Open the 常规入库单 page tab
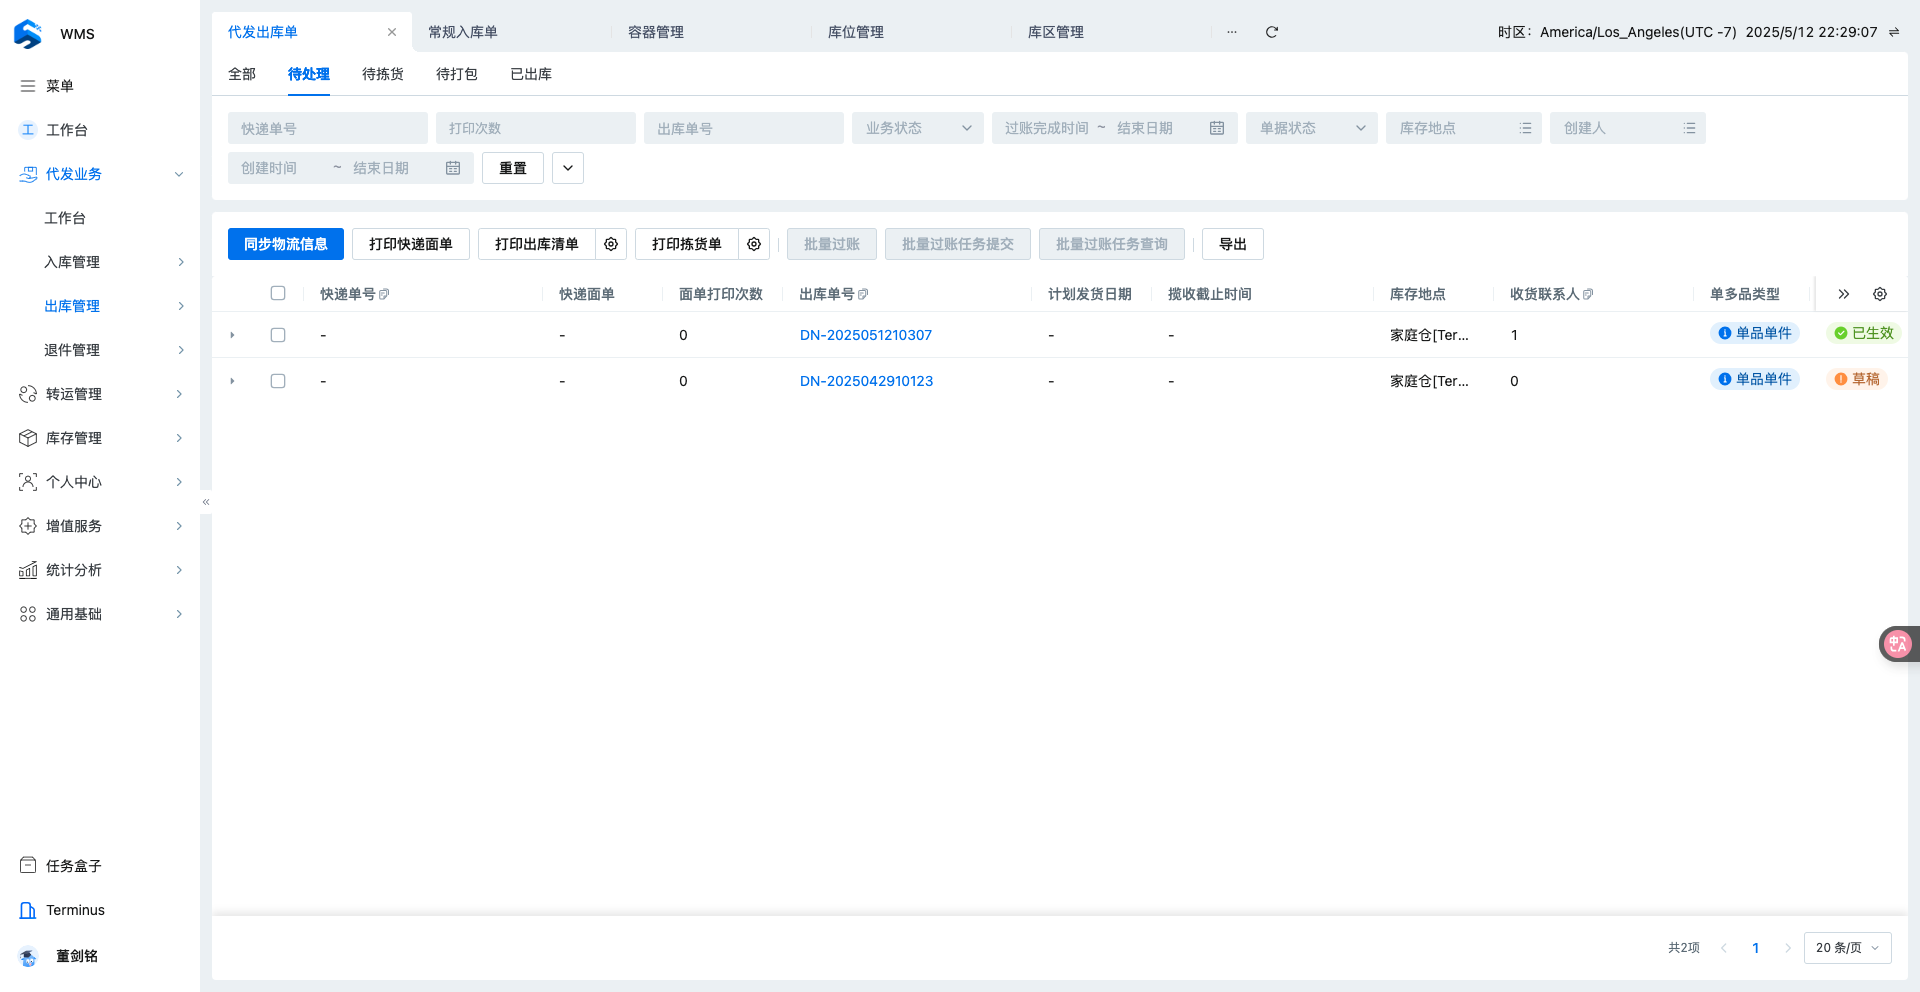The image size is (1920, 992). [x=463, y=32]
